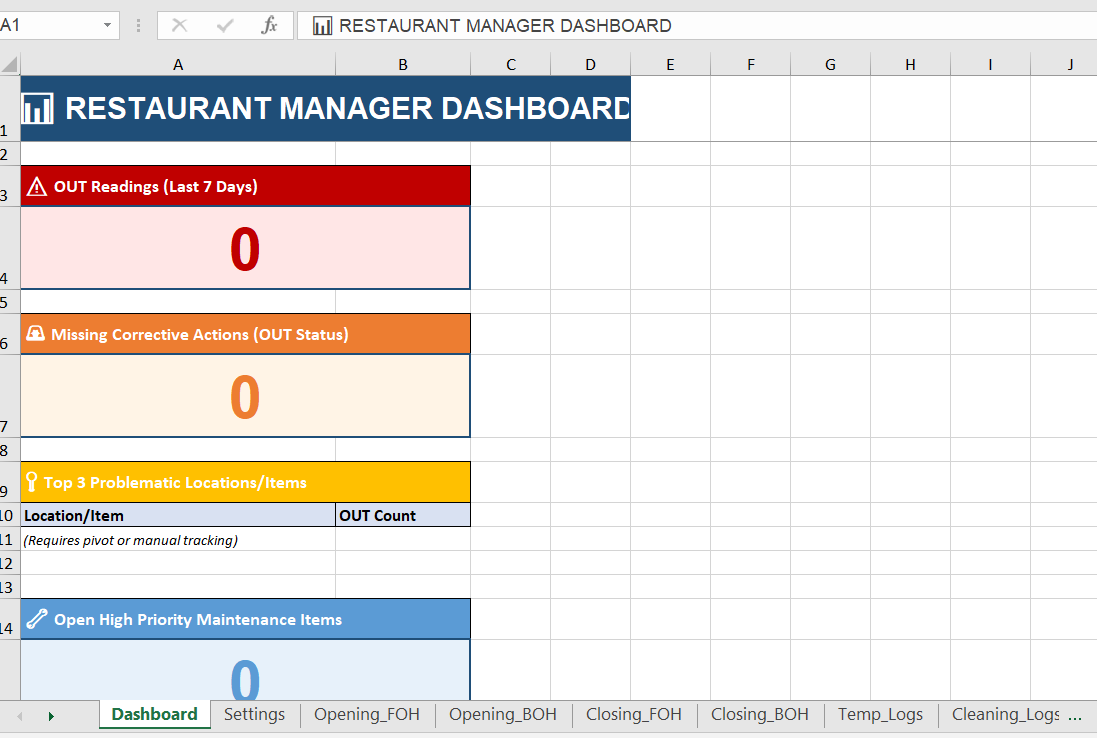Select the Opening_BOH sheet tab
Image resolution: width=1097 pixels, height=738 pixels.
point(503,714)
